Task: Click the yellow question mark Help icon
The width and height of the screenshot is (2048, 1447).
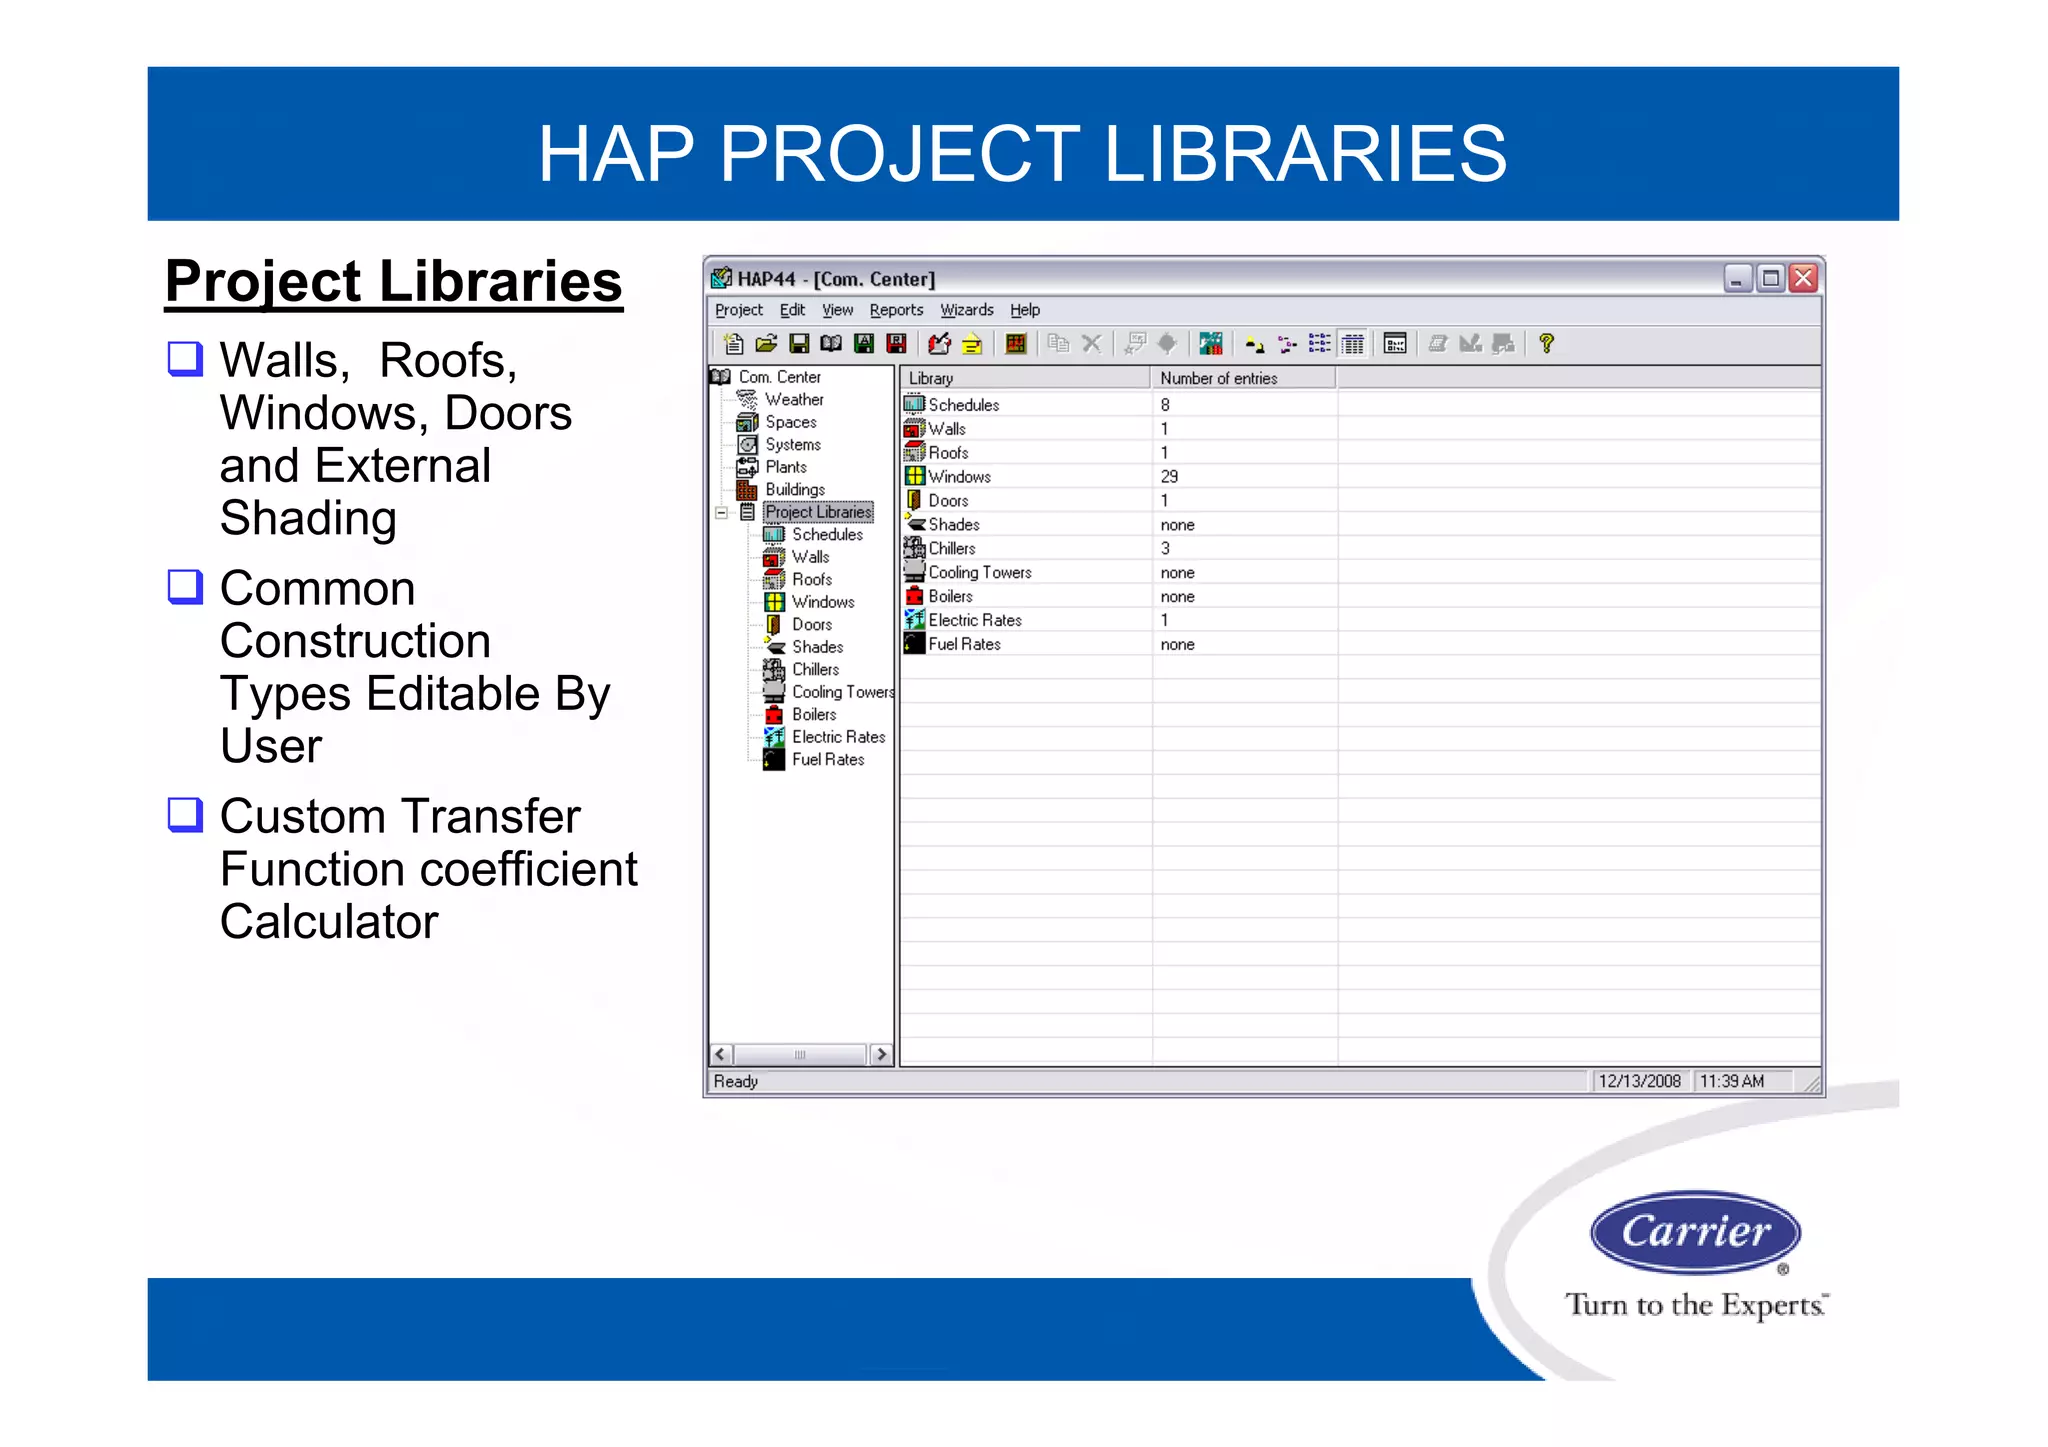Action: click(1547, 344)
